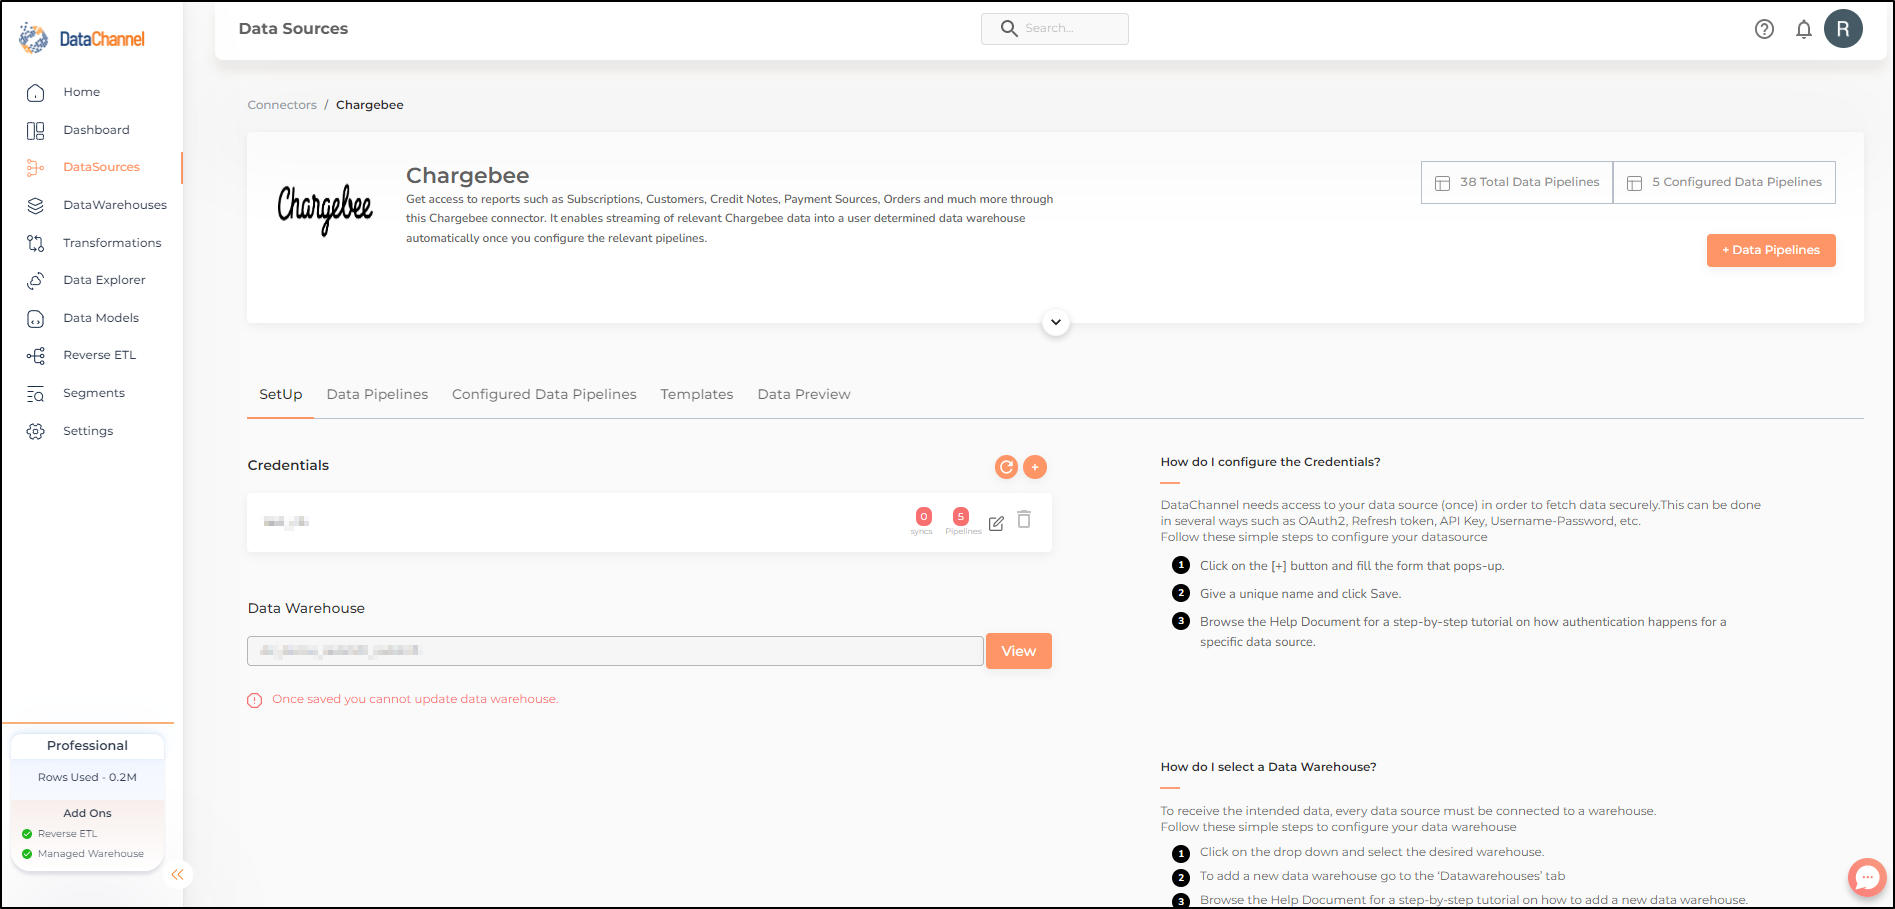Click the Pipelines count badge
Screen dimensions: 1895x909
(x=961, y=517)
